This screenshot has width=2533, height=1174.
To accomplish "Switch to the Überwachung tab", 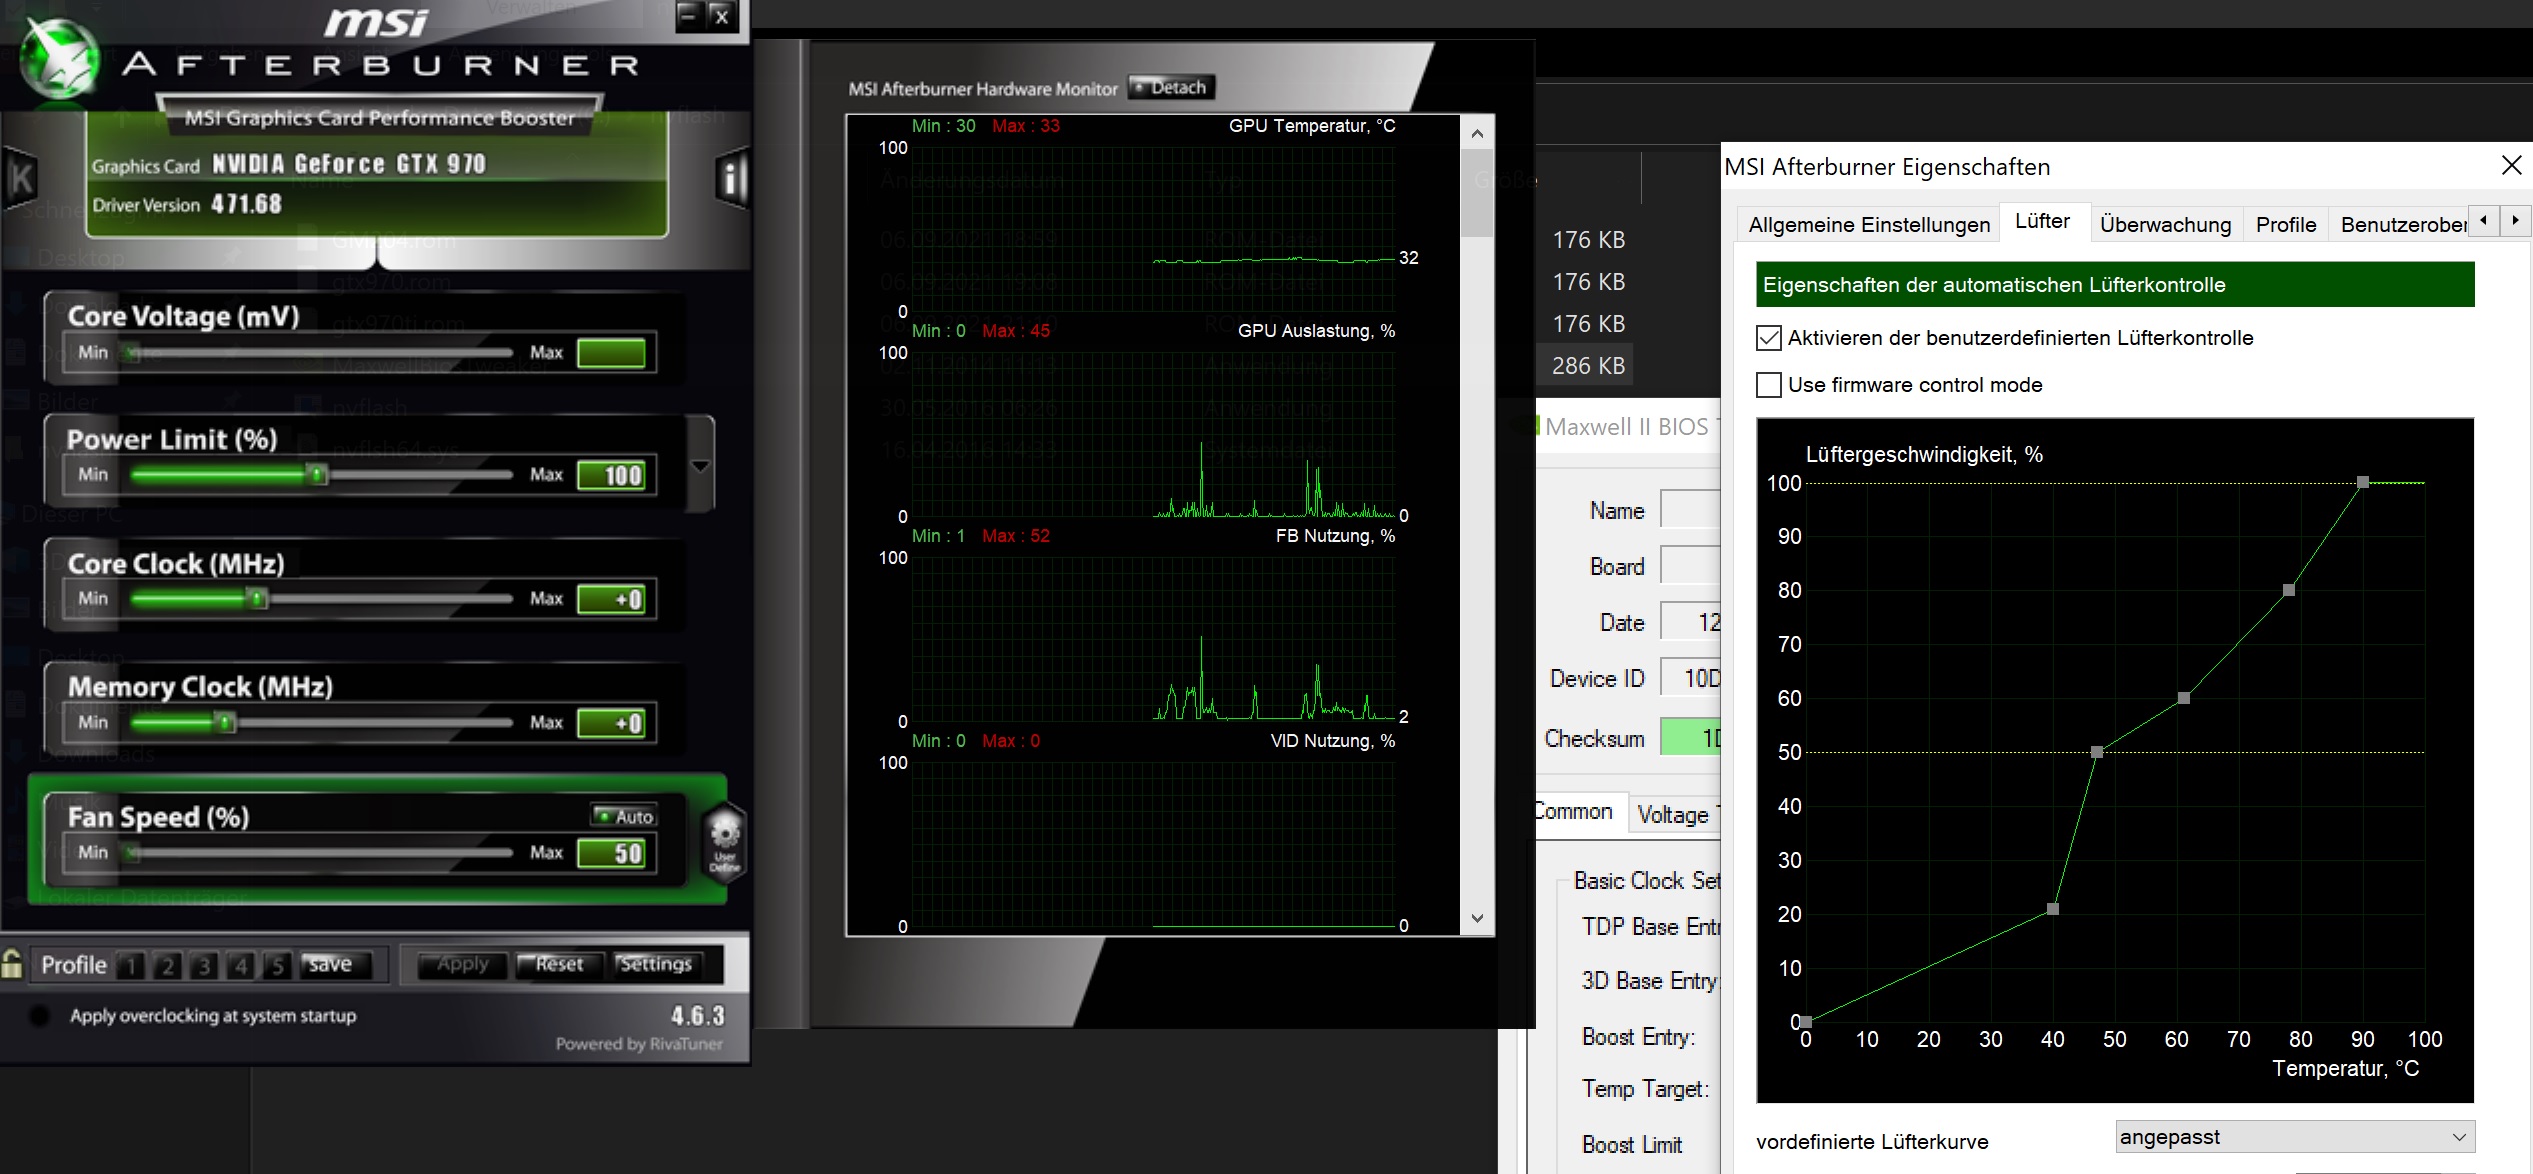I will coord(2165,225).
